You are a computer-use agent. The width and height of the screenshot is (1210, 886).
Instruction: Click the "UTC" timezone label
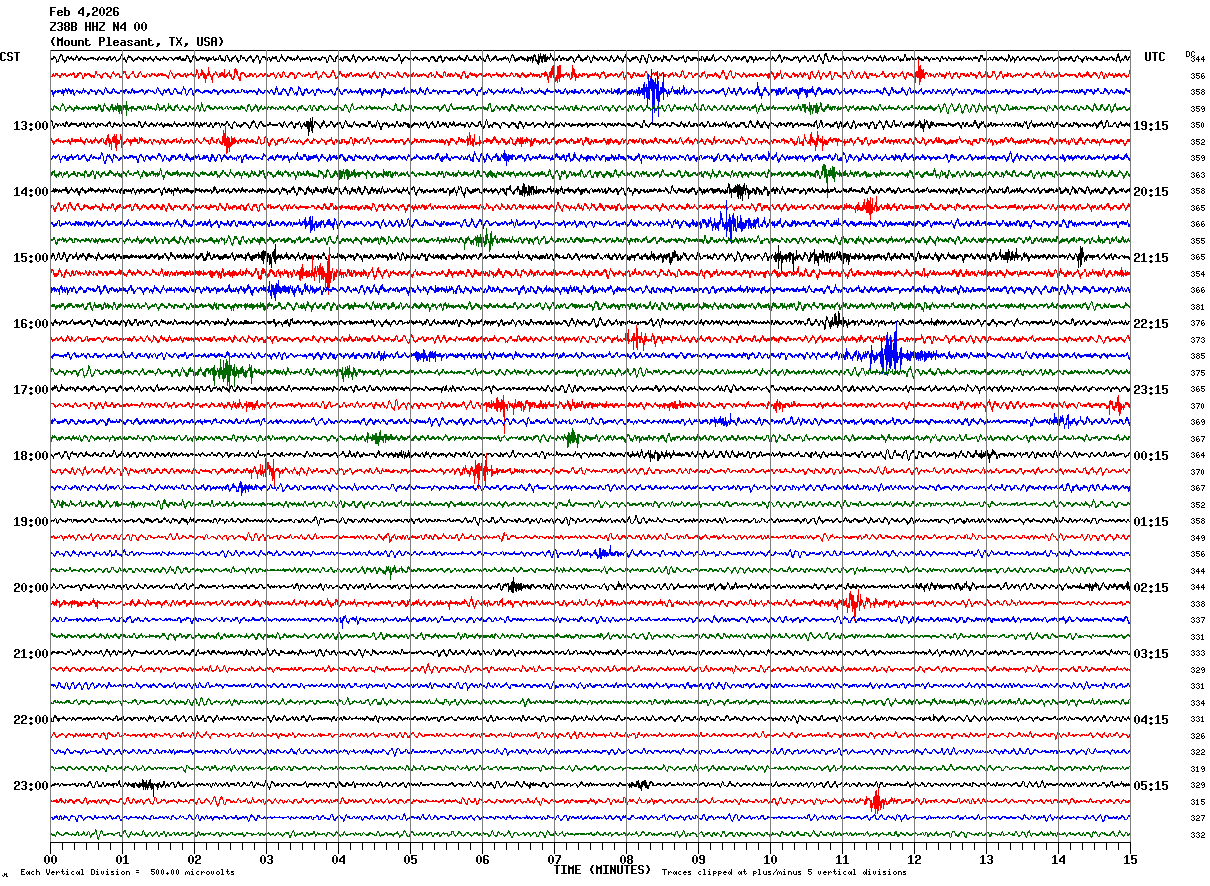1155,57
